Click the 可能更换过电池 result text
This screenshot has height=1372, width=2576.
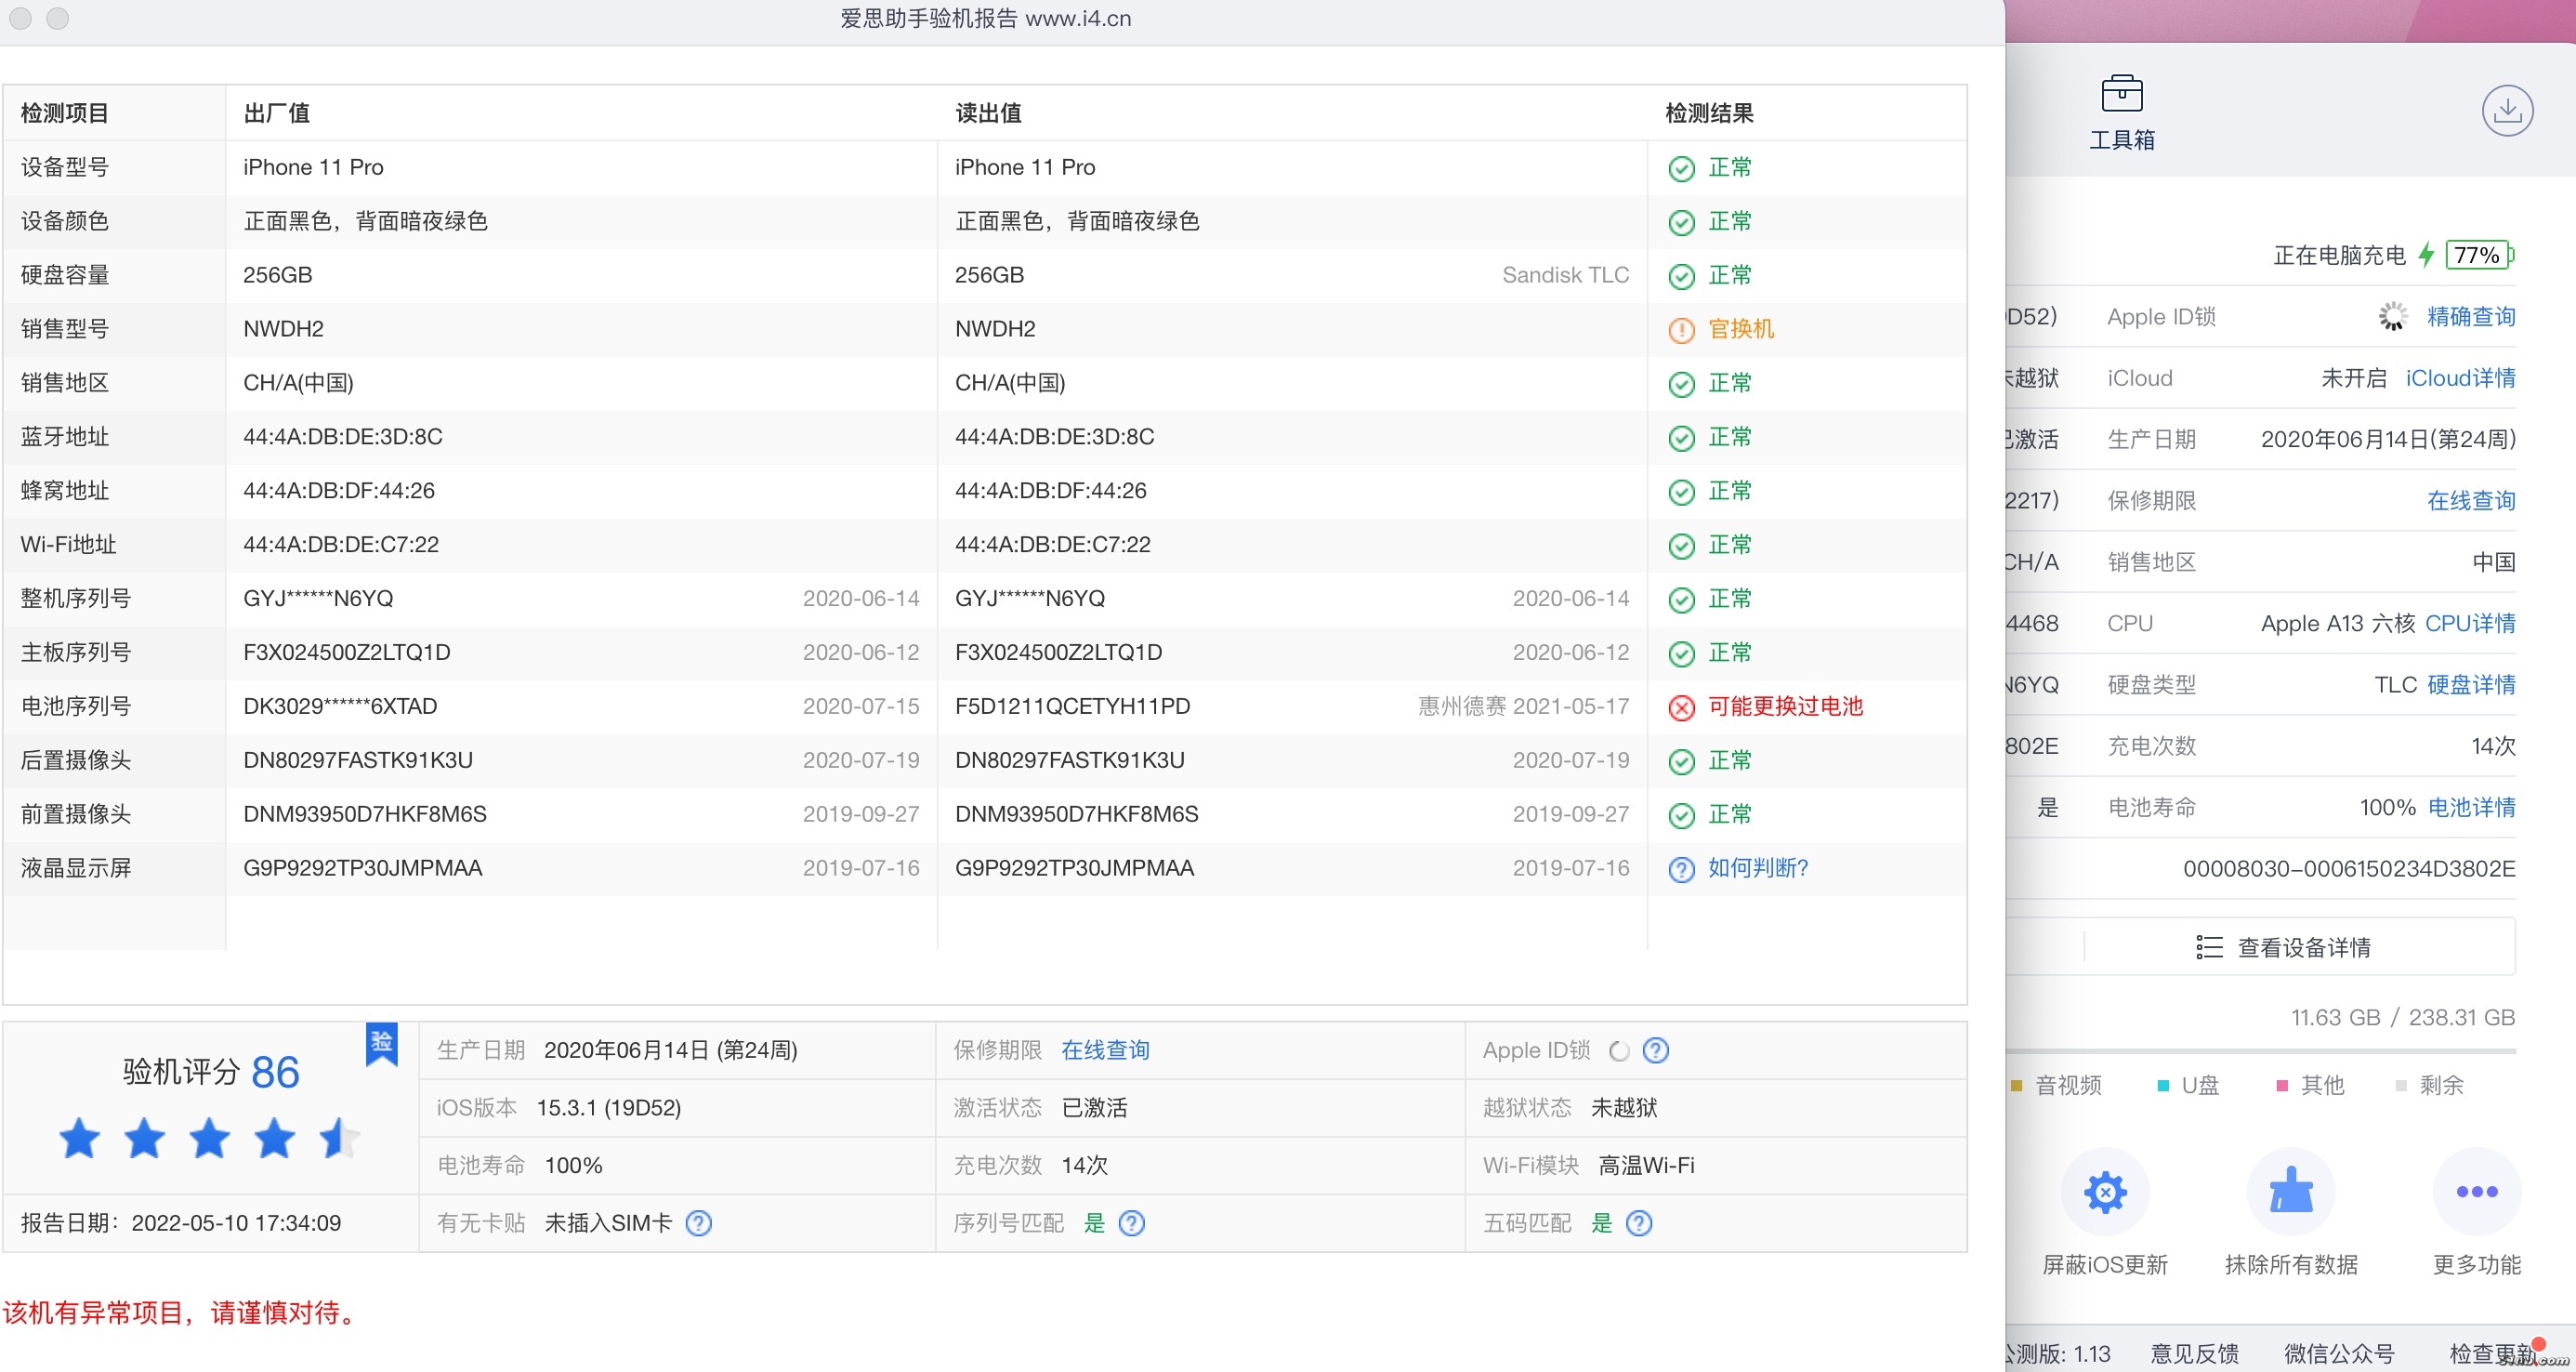point(1784,706)
